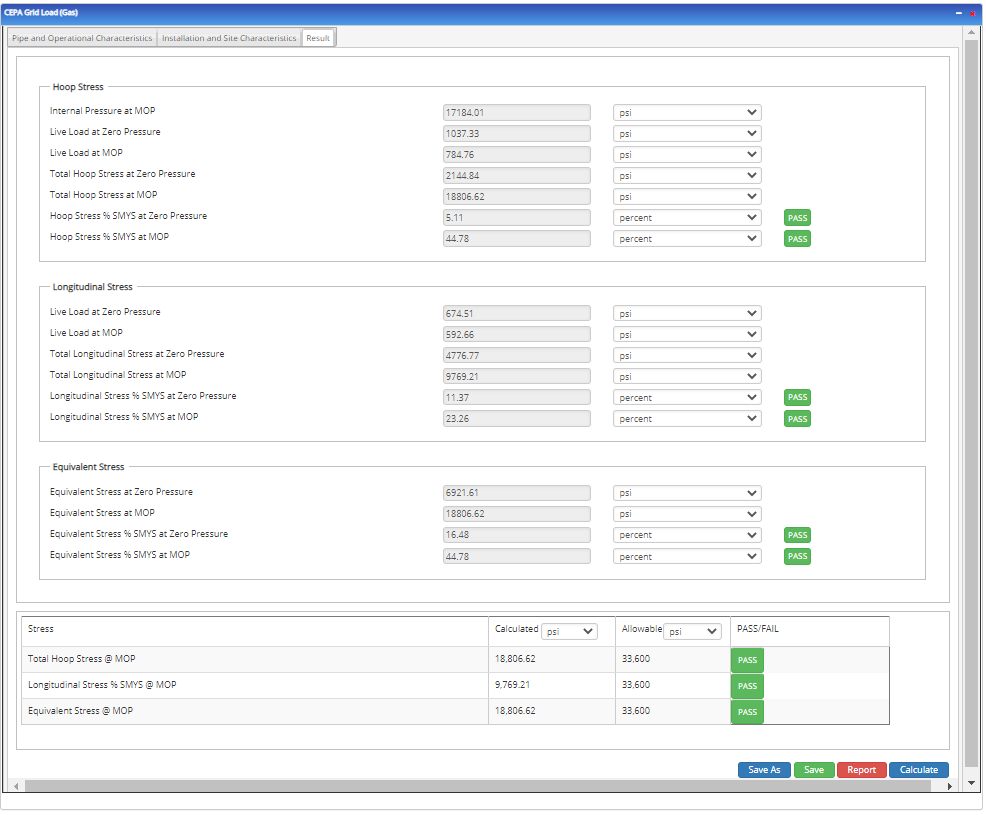986x815 pixels.
Task: Select the Result tab
Action: [318, 37]
